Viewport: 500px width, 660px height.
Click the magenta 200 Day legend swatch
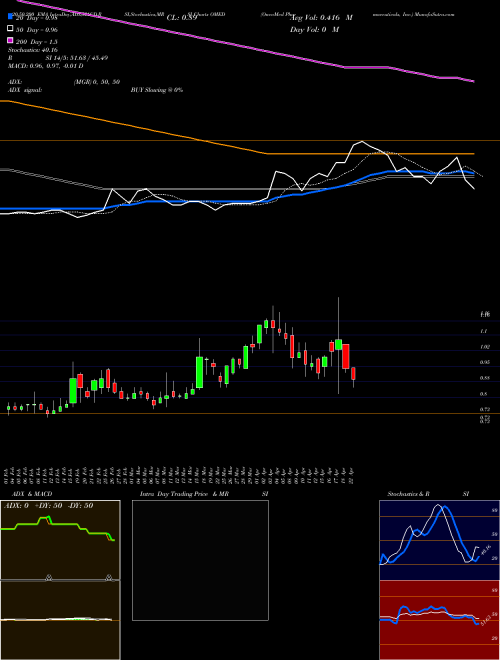point(10,41)
